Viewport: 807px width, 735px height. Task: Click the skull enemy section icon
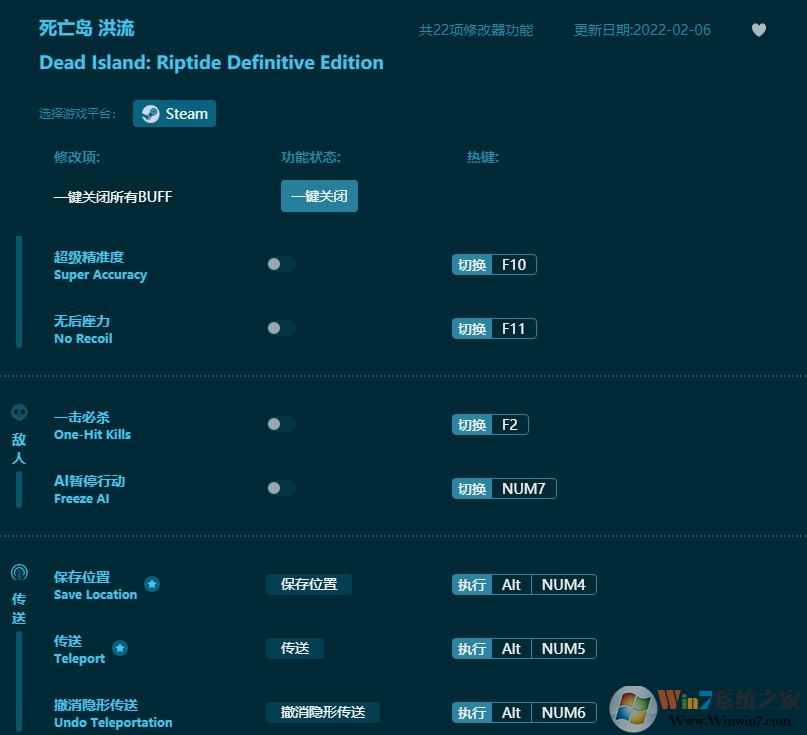click(20, 412)
